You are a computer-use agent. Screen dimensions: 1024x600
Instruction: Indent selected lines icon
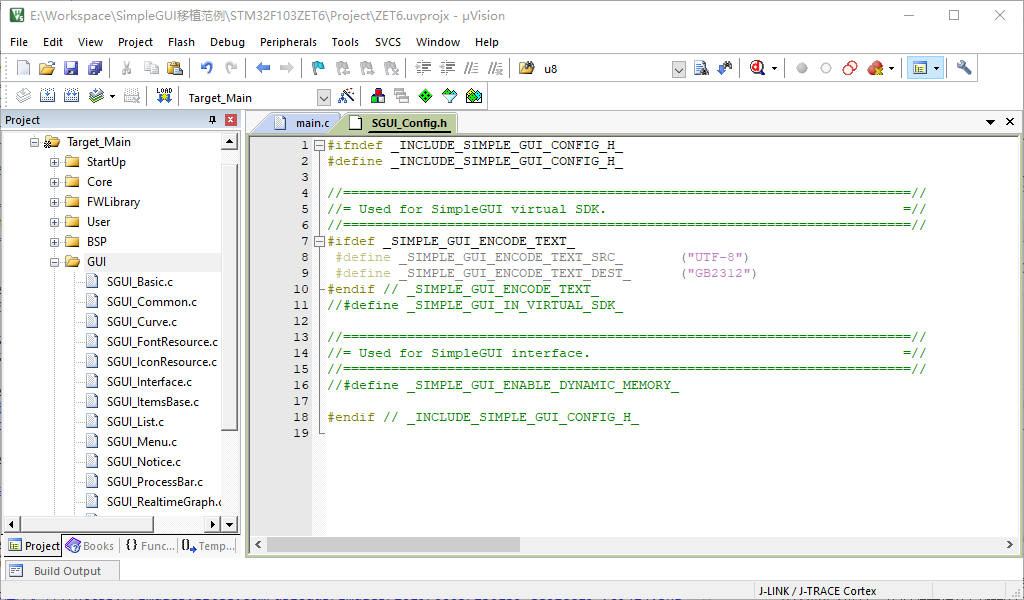click(x=423, y=68)
